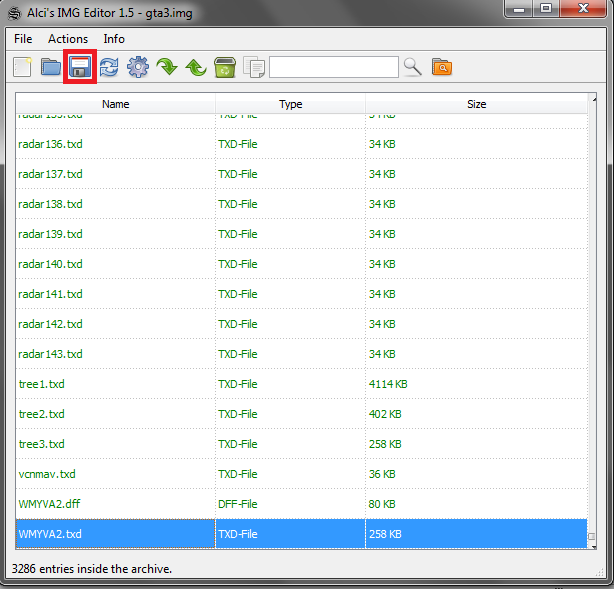This screenshot has width=614, height=589.
Task: Click the magnifying glass search icon
Action: (412, 67)
